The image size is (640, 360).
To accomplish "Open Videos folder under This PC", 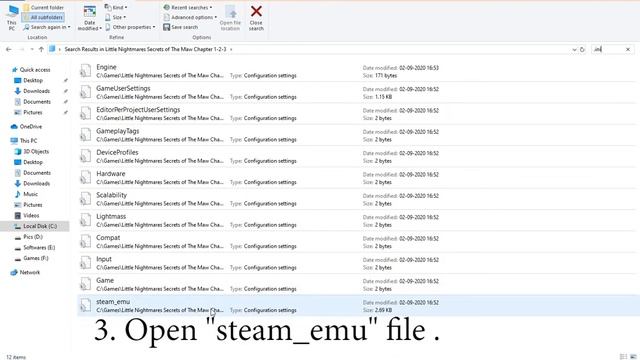I will coord(27,215).
